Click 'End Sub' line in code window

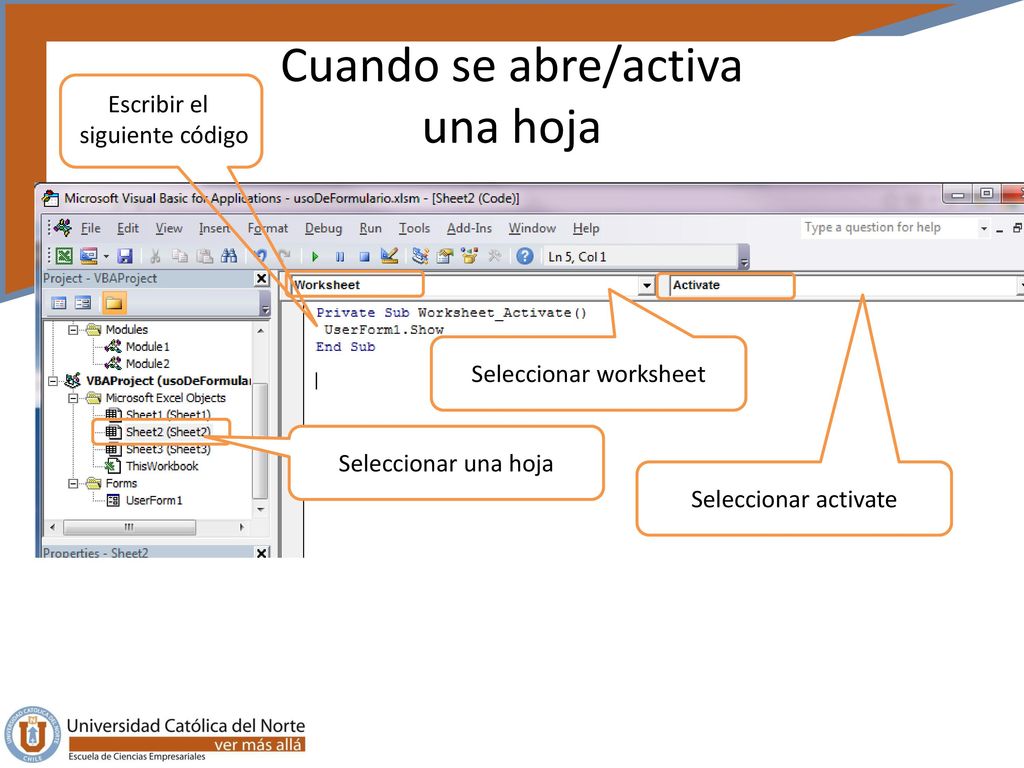pyautogui.click(x=345, y=347)
